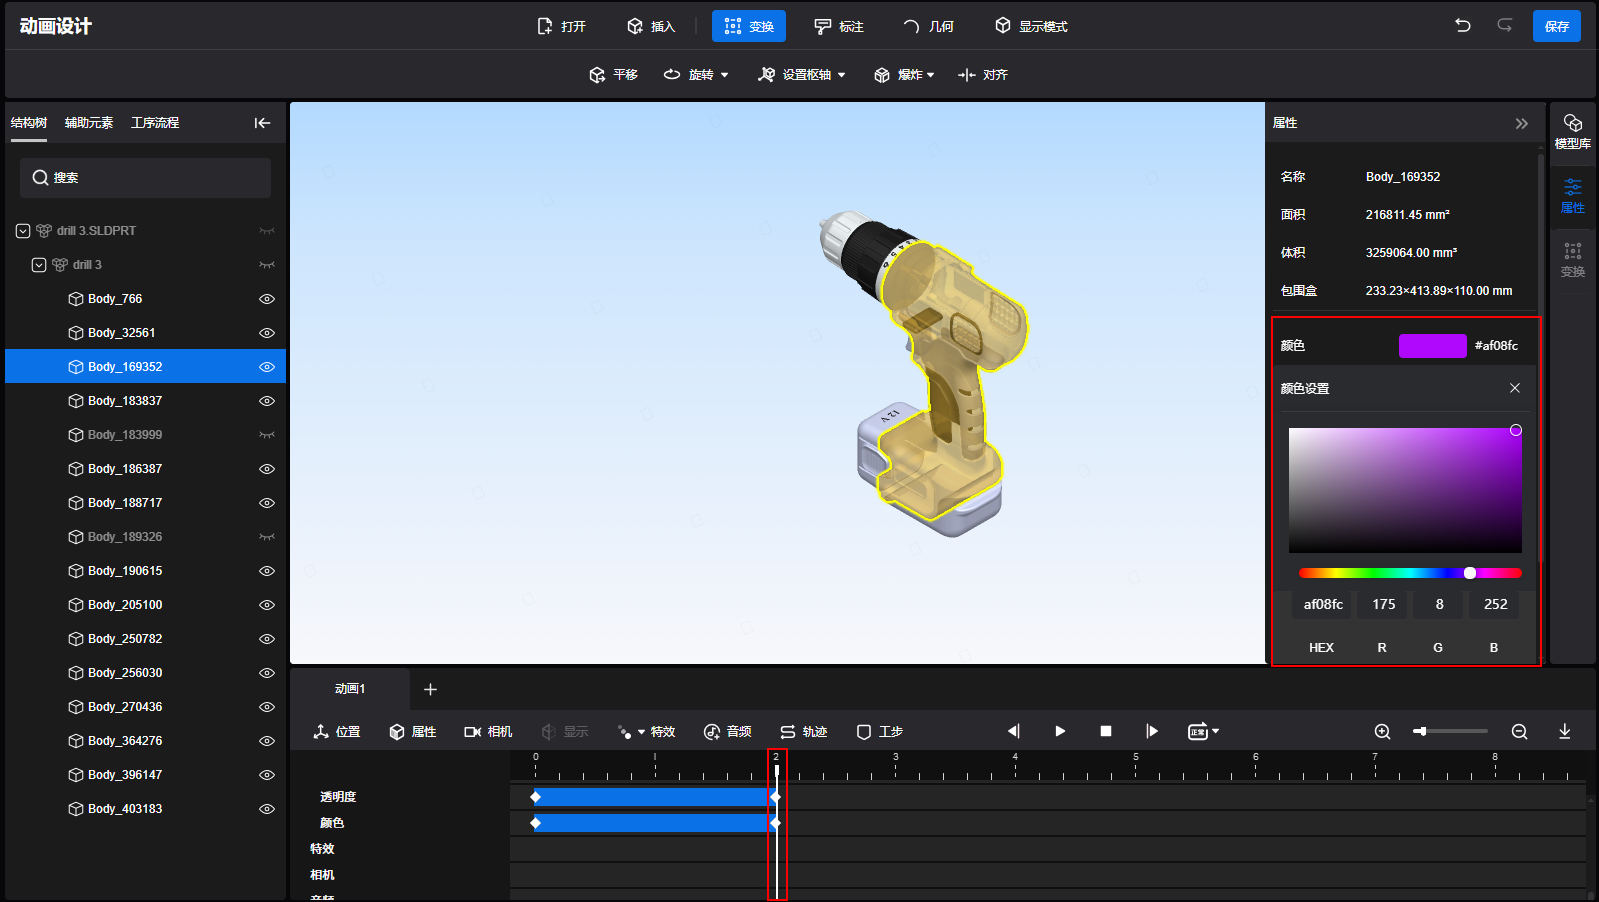Zoom in the timeline
Viewport: 1599px width, 902px height.
tap(1383, 732)
